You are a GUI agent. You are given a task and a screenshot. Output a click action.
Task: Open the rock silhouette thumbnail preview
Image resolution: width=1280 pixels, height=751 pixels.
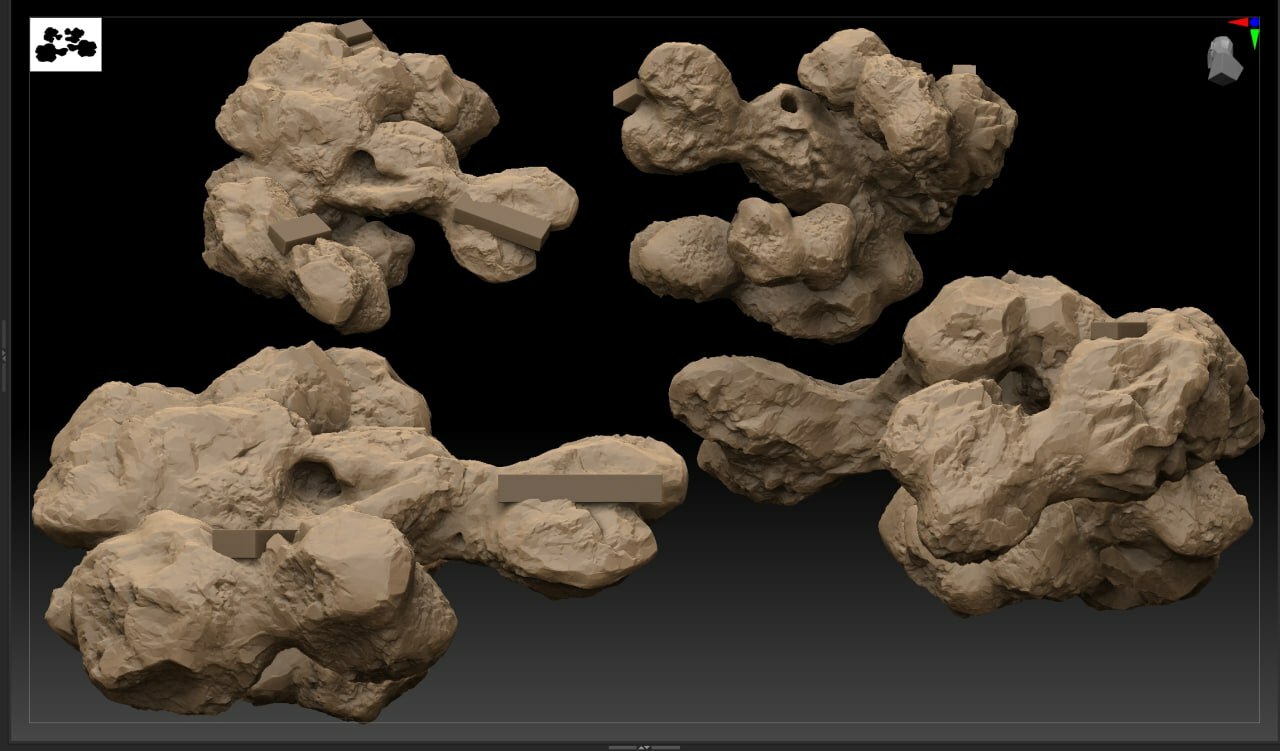coord(66,45)
